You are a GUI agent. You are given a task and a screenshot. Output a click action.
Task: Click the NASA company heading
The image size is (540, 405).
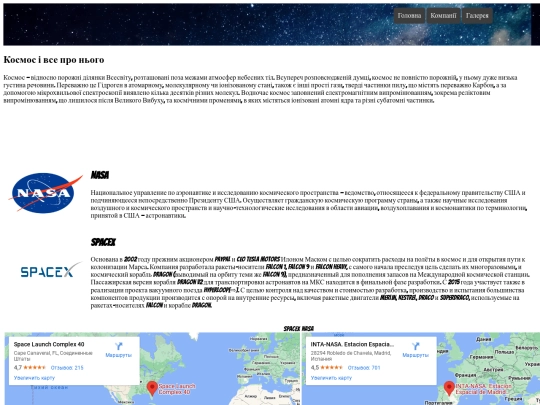[x=100, y=175]
